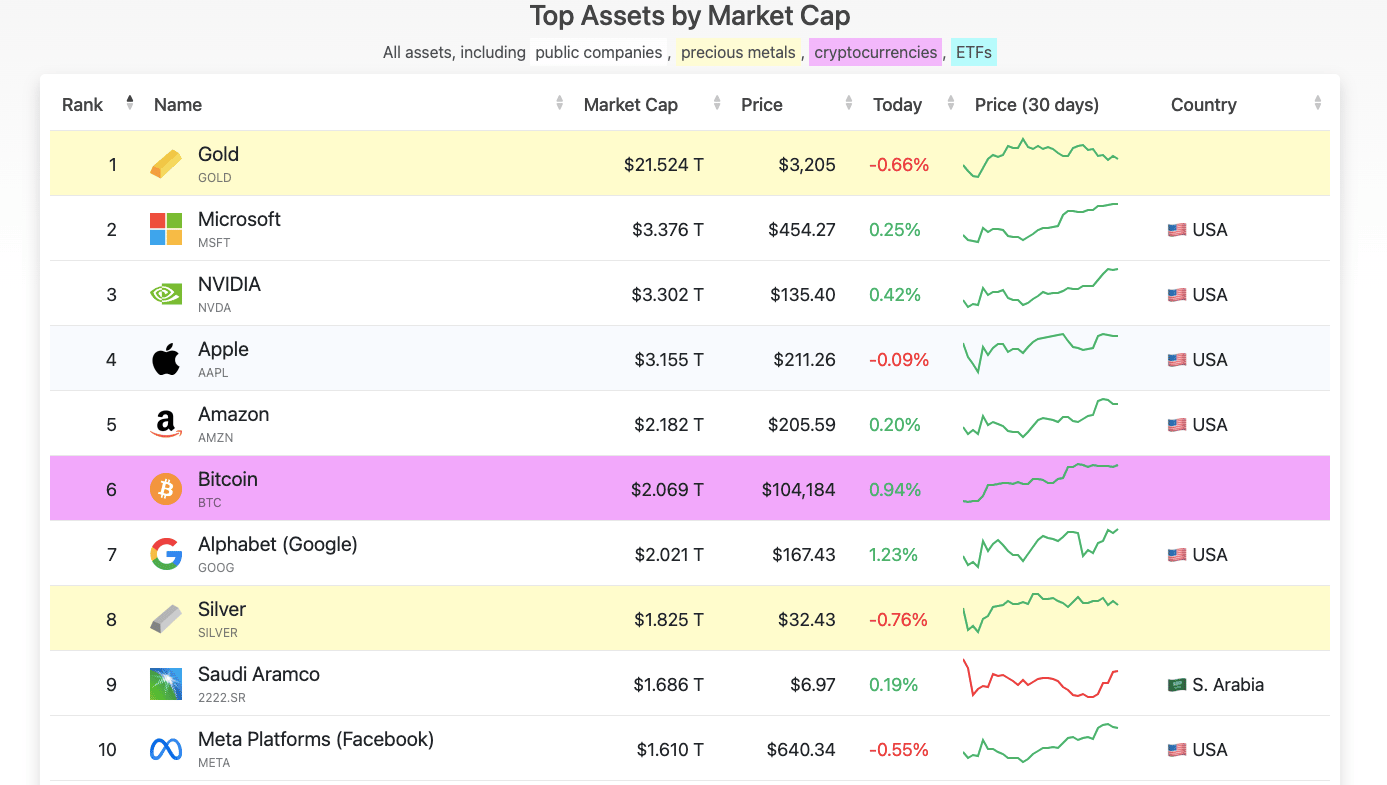This screenshot has height=785, width=1387.
Task: Click Microsoft's 30-day price chart
Action: 1040,223
